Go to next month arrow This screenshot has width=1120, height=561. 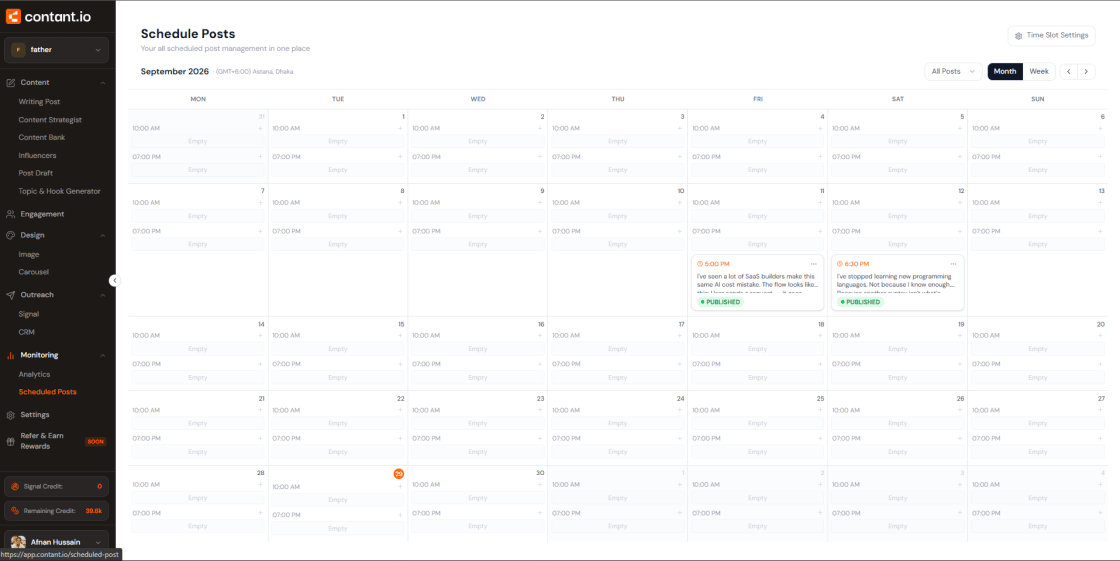(x=1086, y=71)
